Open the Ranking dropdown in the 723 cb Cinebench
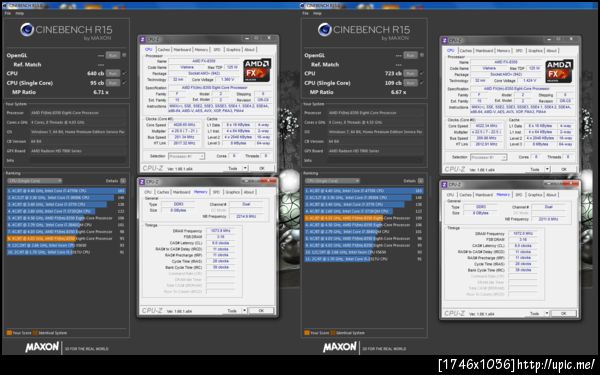 332,181
